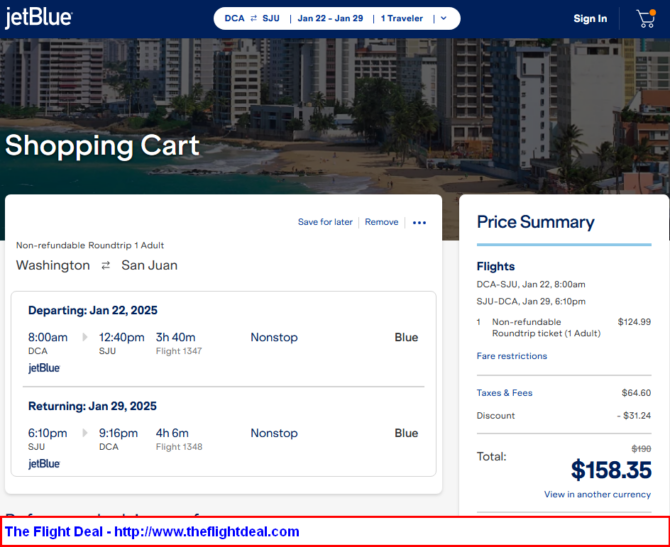Viewport: 670px width, 547px height.
Task: Click the 3h 40m duration text
Action: [176, 337]
